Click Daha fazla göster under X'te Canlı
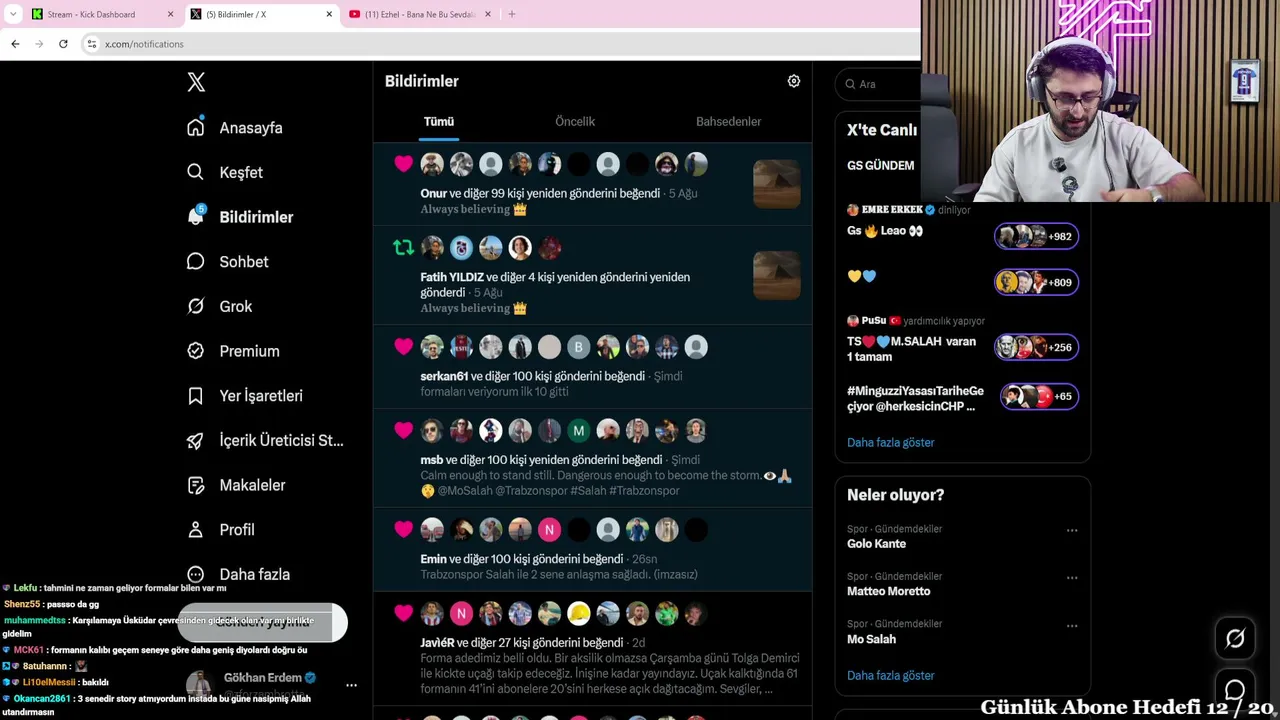The image size is (1280, 720). [890, 442]
